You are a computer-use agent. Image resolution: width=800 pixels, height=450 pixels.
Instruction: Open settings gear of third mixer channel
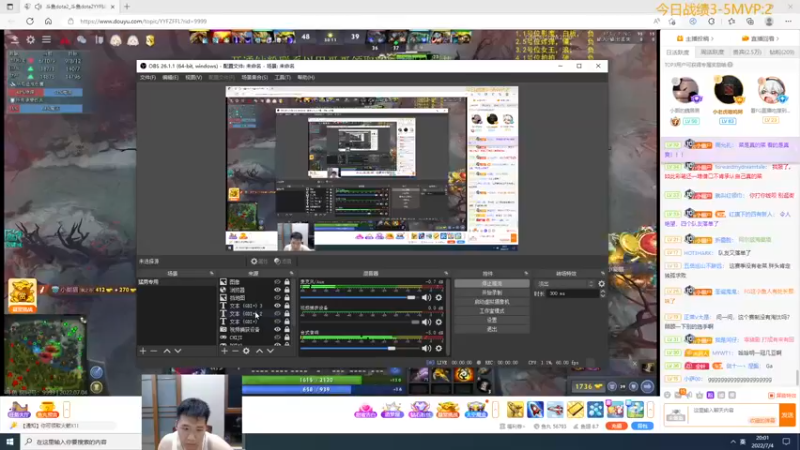439,348
